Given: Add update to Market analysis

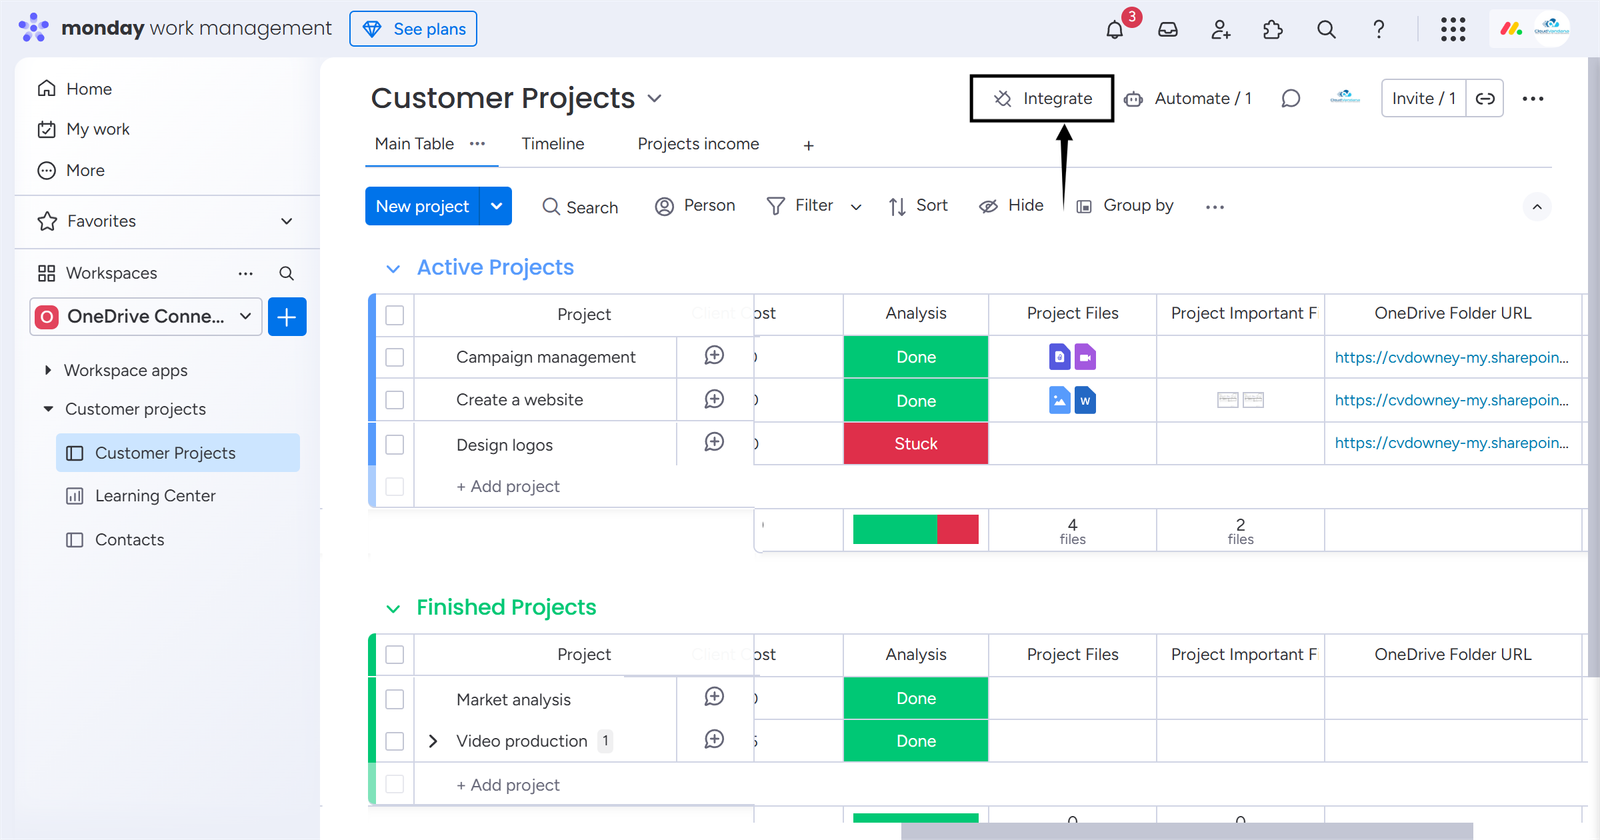Looking at the screenshot, I should (x=714, y=697).
